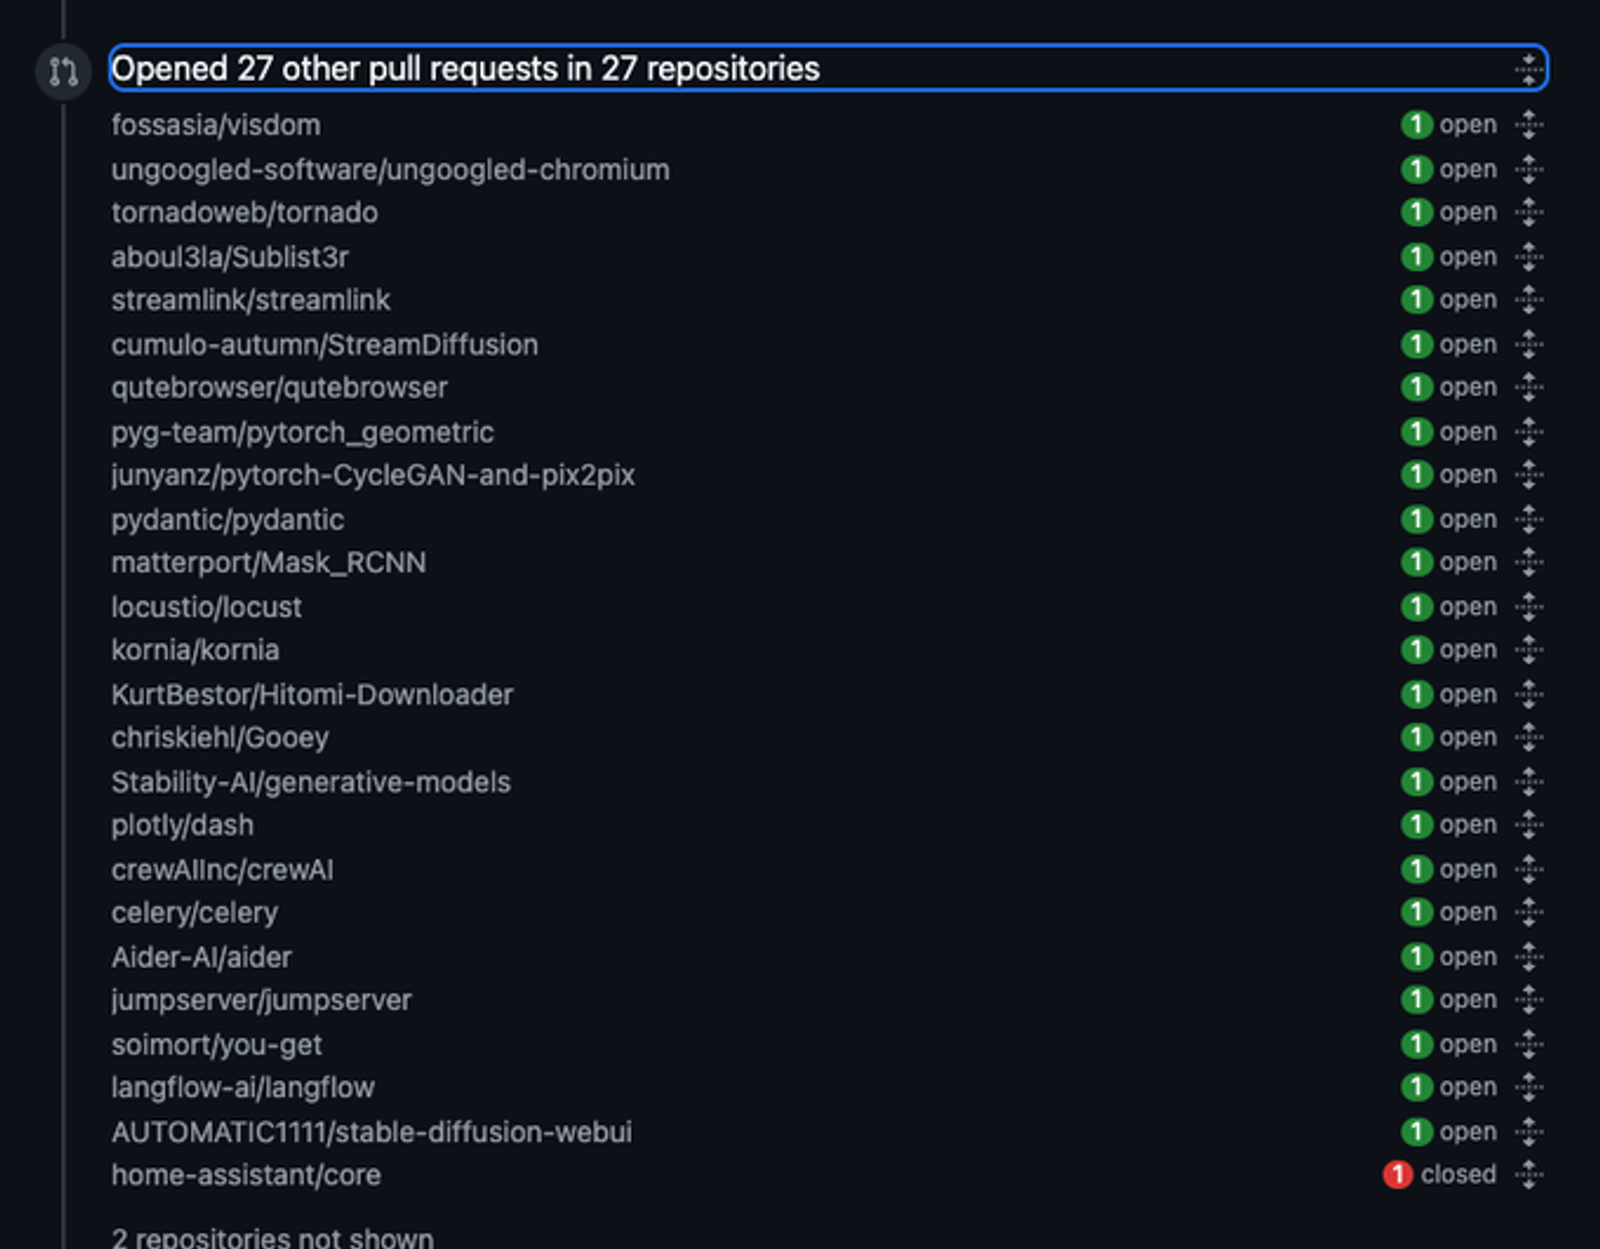Expand the stable-diffusion-webui row toggle
1600x1249 pixels.
point(1528,1132)
